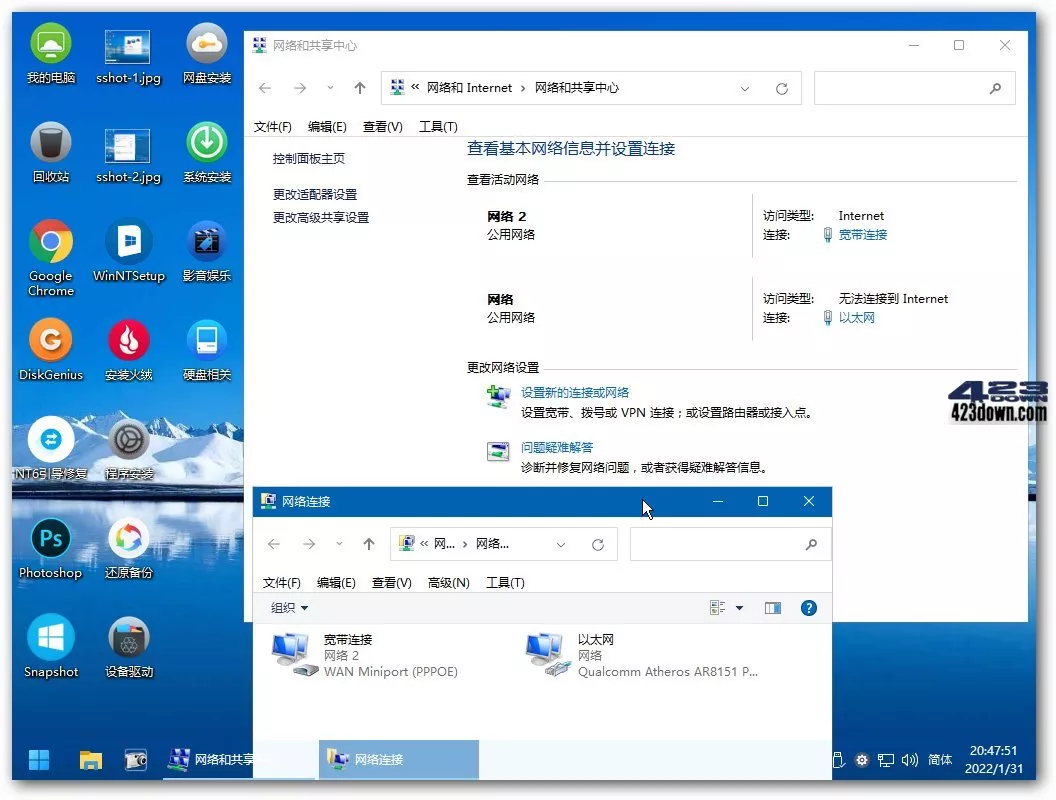Viewport: 1056px width, 800px height.
Task: Open the 工具(T) menu
Action: click(x=504, y=582)
